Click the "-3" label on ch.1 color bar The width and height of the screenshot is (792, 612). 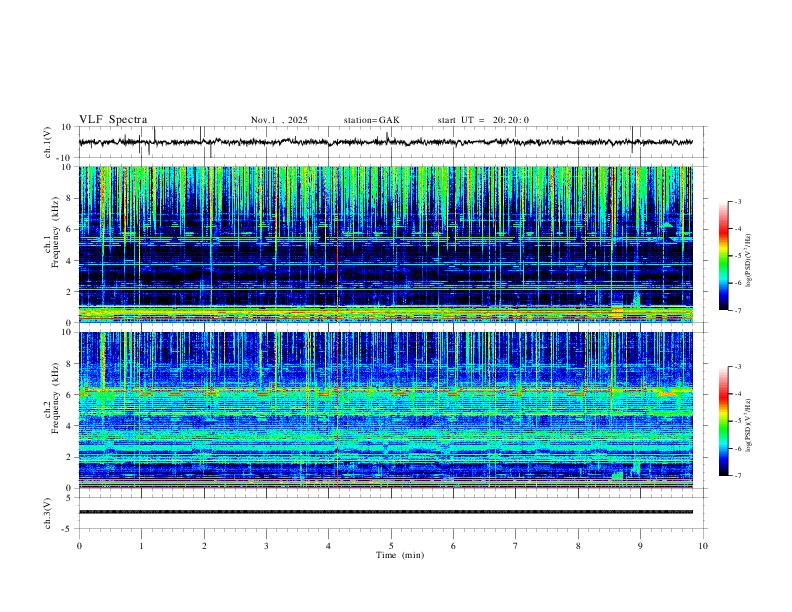tap(737, 201)
